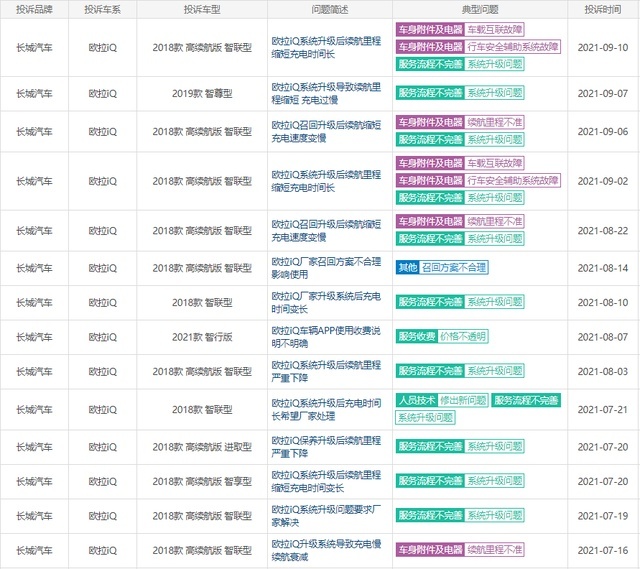Click 行车安全辅助系统故障 tag in 2021-09-02 row
The image size is (640, 569).
click(x=513, y=180)
